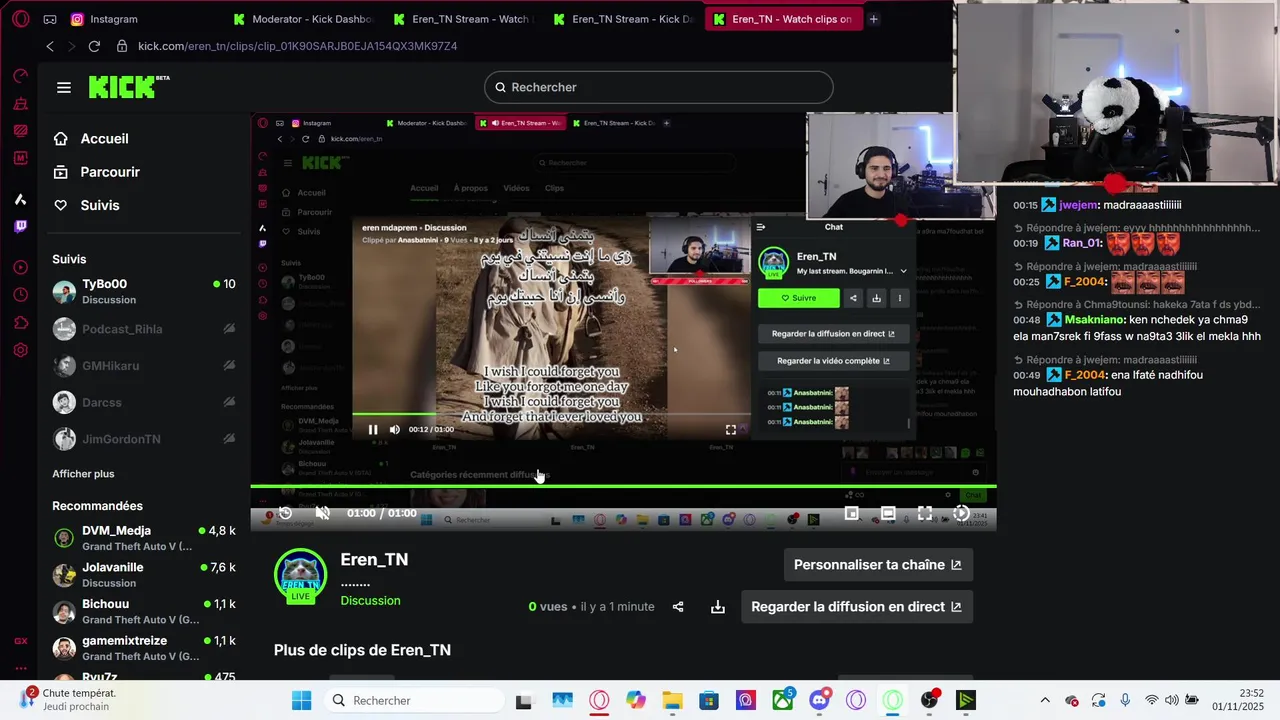
Task: Open TyBo00 followed channel
Action: 144,291
